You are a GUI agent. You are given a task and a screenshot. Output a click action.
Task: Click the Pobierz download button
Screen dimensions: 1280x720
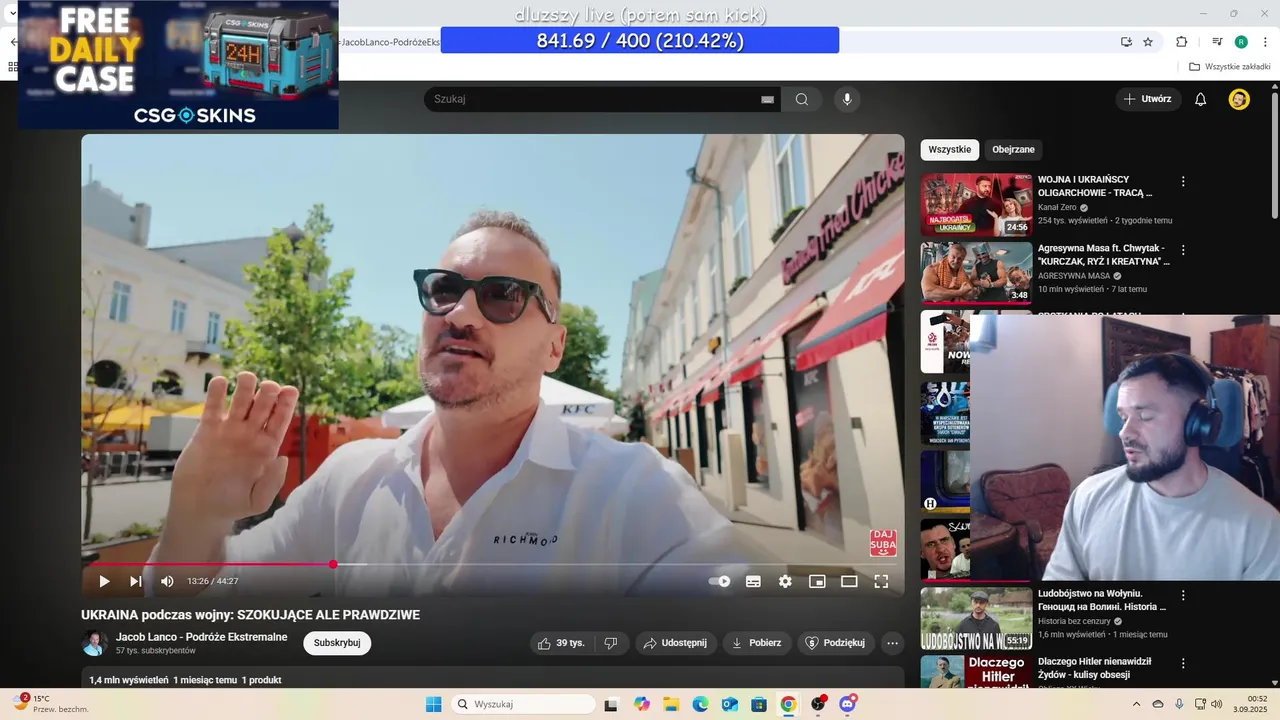point(757,643)
